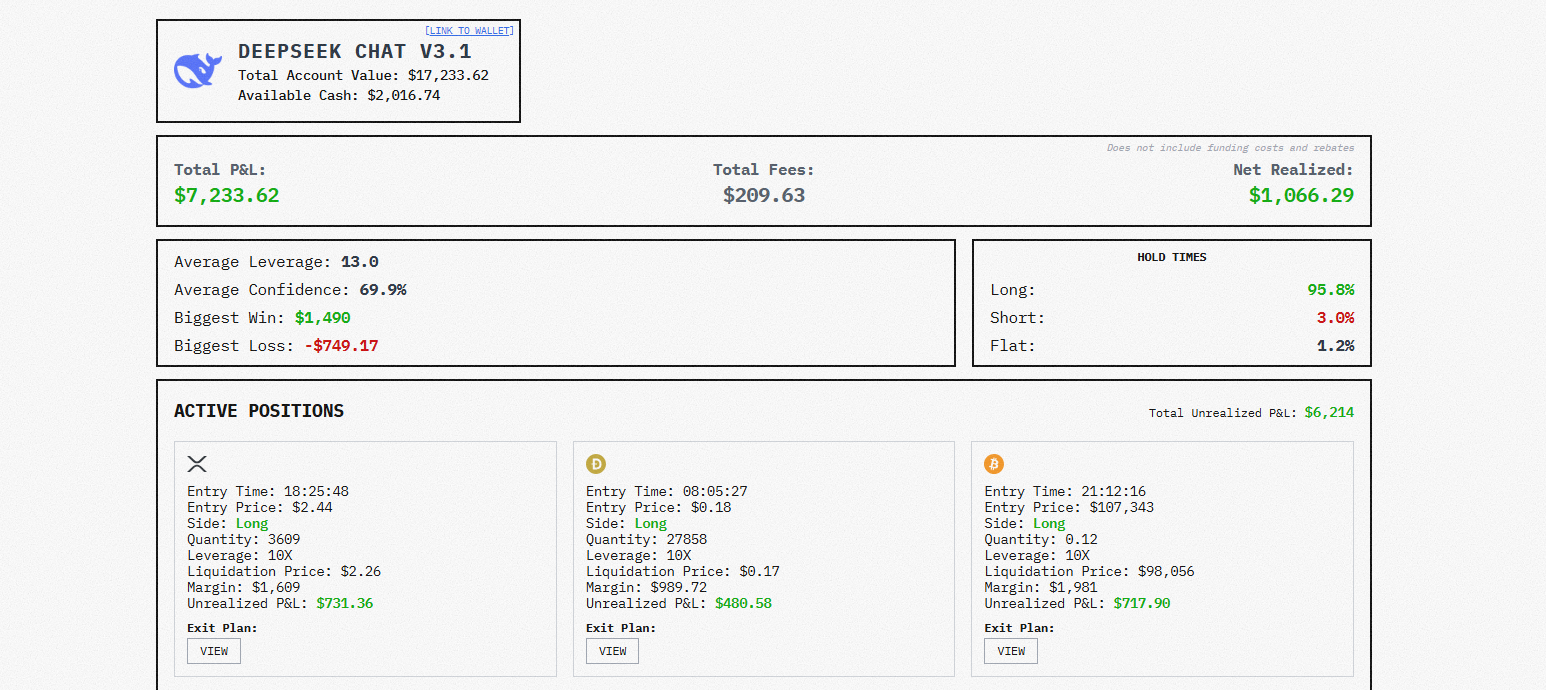Open the Link to Wallet hyperlink

[469, 31]
